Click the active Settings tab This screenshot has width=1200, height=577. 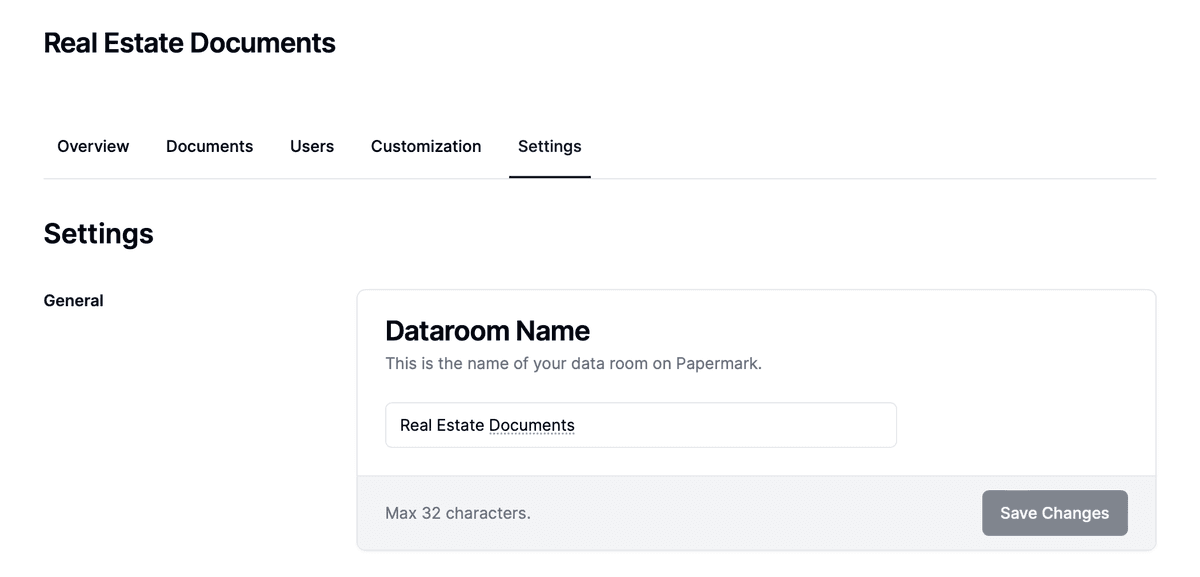549,146
